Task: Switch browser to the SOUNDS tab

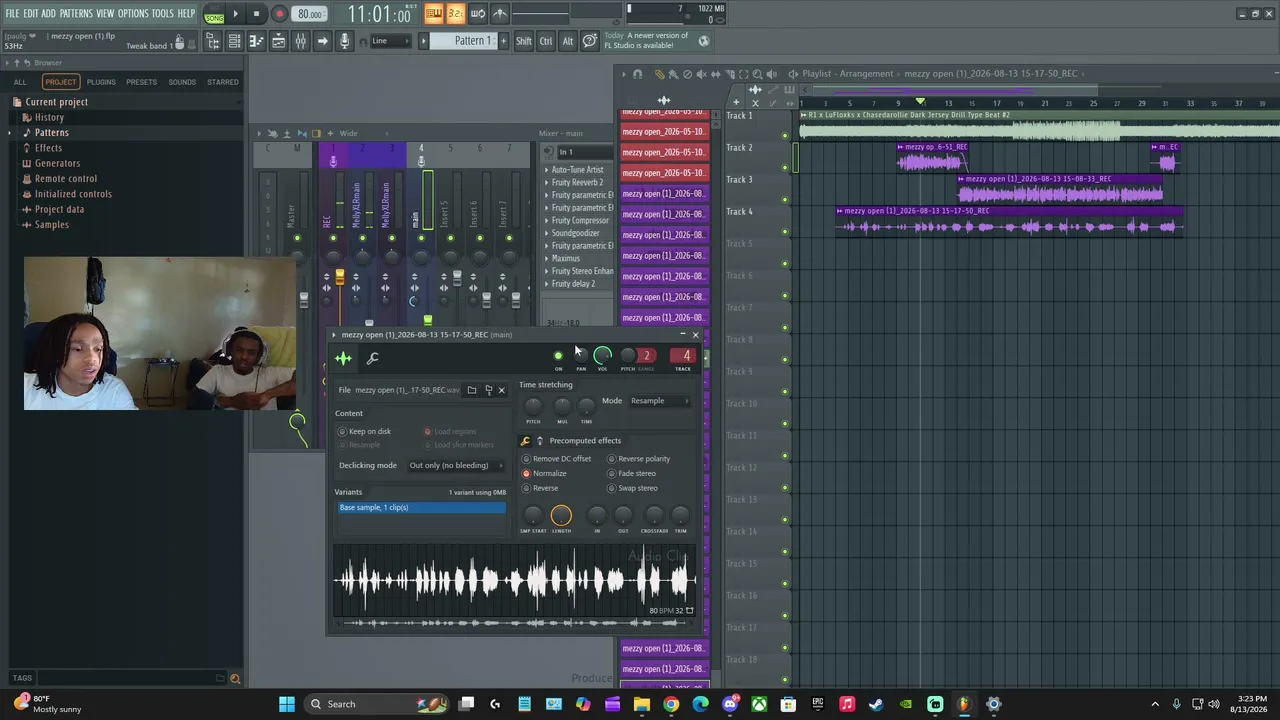Action: click(x=182, y=82)
